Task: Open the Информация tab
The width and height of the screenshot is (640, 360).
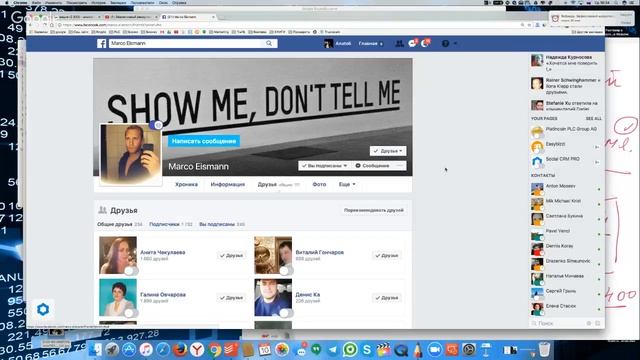Action: pos(228,184)
